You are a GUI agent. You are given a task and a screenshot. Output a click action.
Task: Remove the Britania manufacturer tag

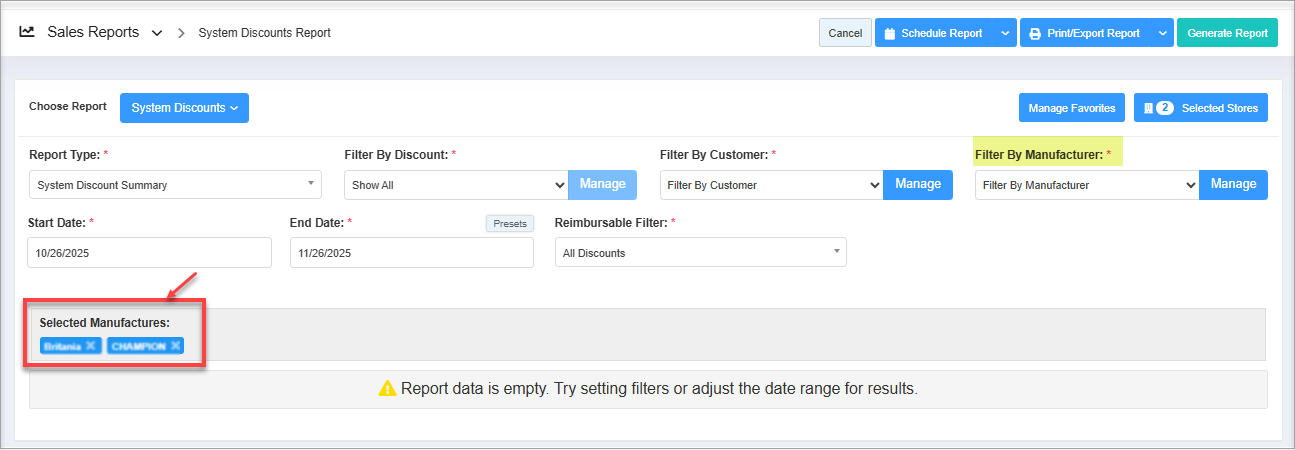coord(90,346)
